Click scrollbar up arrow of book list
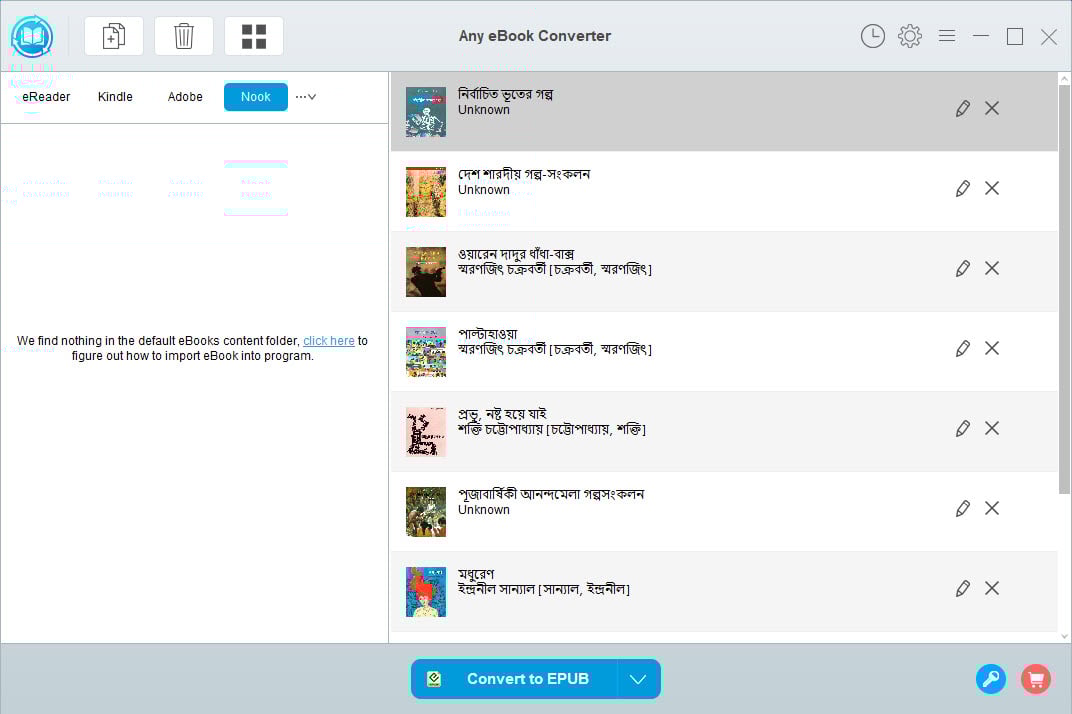The height and width of the screenshot is (714, 1072). (1064, 79)
